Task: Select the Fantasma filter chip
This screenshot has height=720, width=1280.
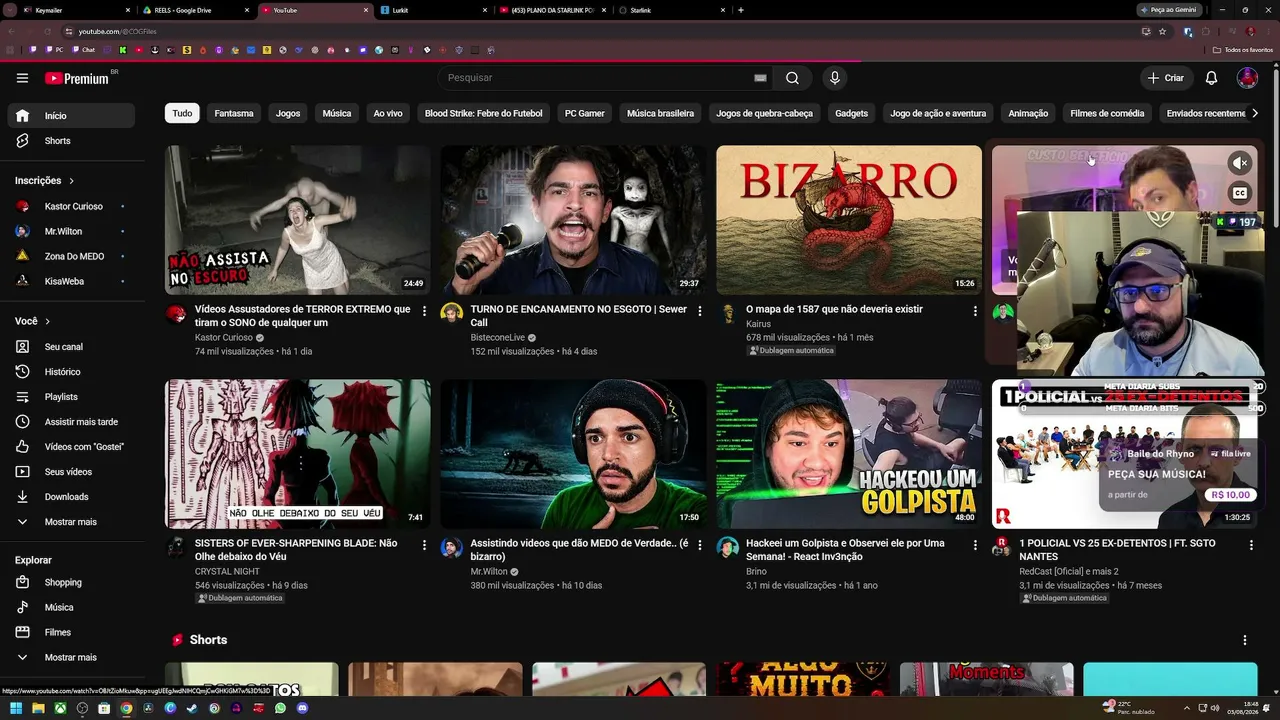Action: click(234, 113)
